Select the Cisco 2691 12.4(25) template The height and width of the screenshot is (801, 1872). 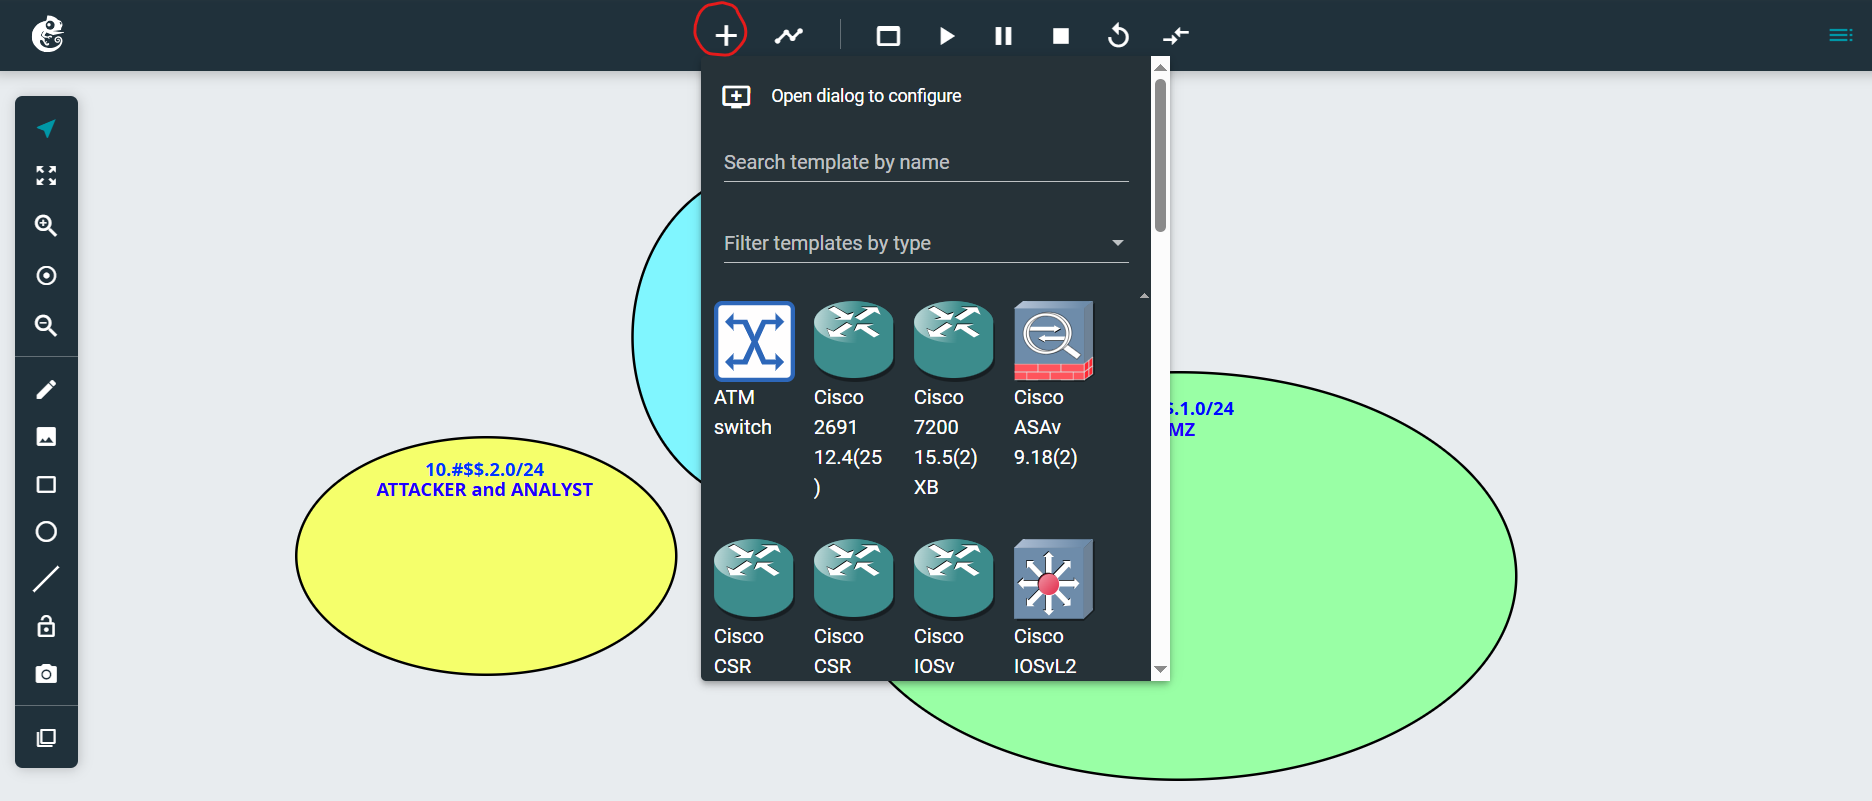tap(853, 400)
